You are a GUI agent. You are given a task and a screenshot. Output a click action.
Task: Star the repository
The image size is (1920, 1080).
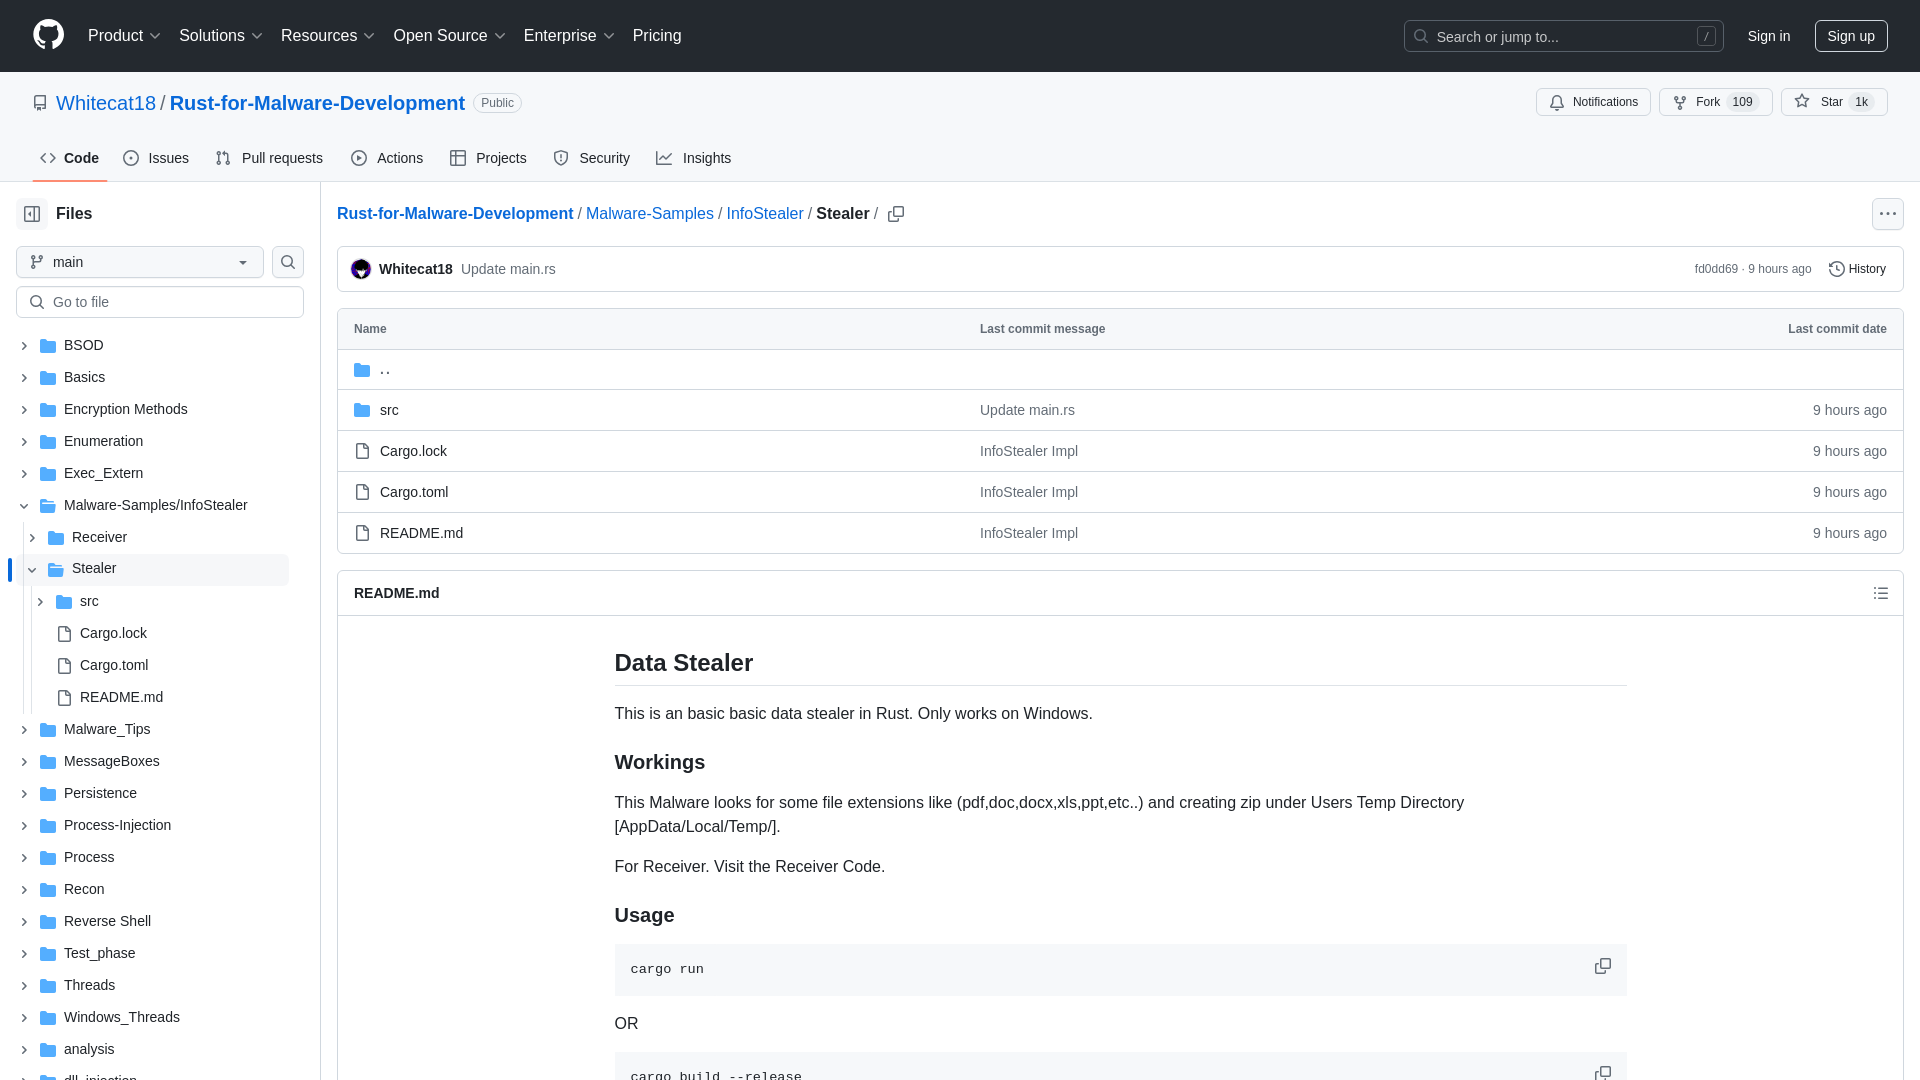coord(1833,102)
